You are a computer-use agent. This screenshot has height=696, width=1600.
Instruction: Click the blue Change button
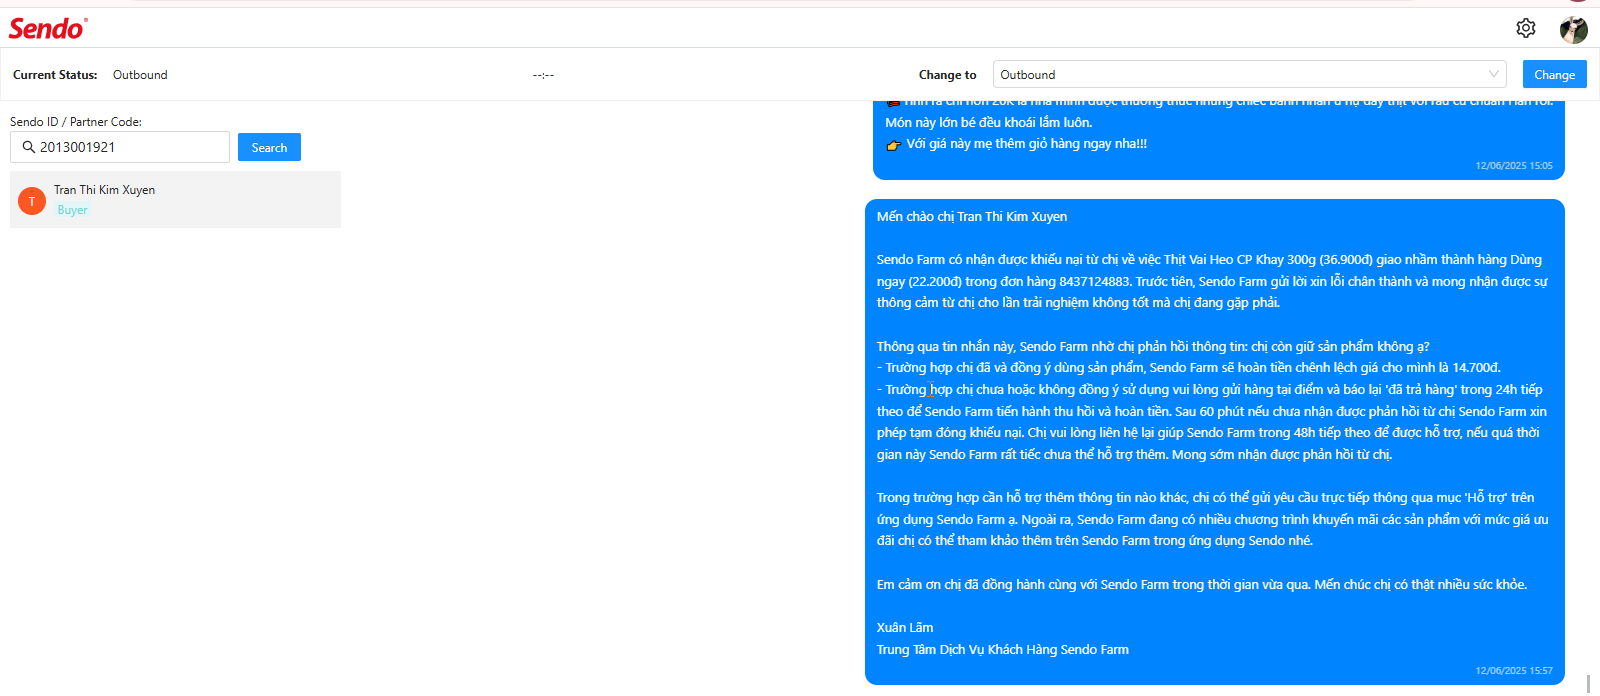(x=1554, y=74)
